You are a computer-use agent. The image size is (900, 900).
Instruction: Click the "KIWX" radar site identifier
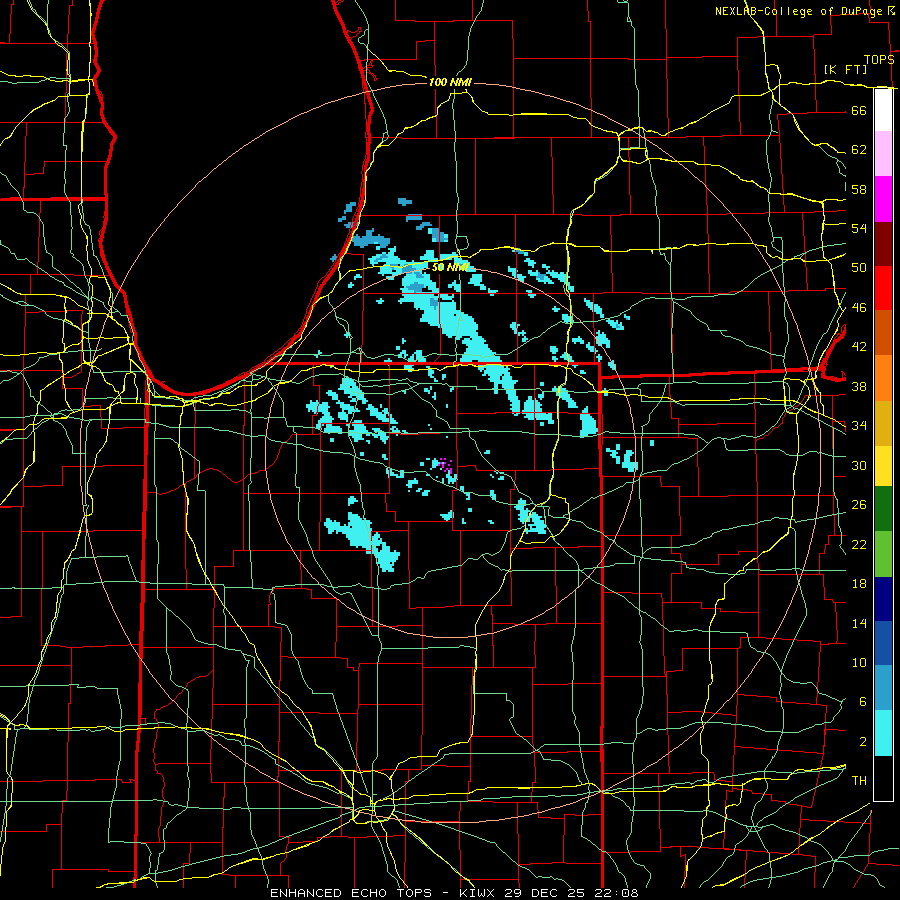pyautogui.click(x=479, y=893)
